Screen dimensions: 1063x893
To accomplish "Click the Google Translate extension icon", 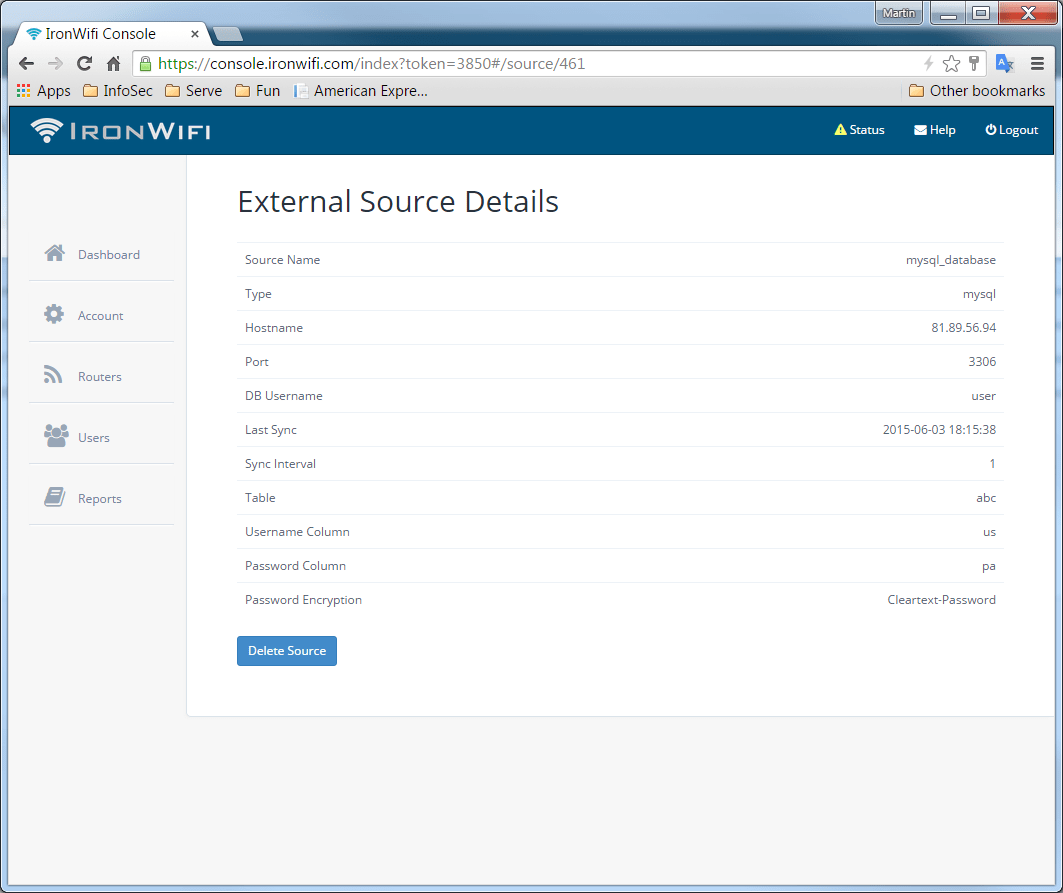I will [1004, 64].
